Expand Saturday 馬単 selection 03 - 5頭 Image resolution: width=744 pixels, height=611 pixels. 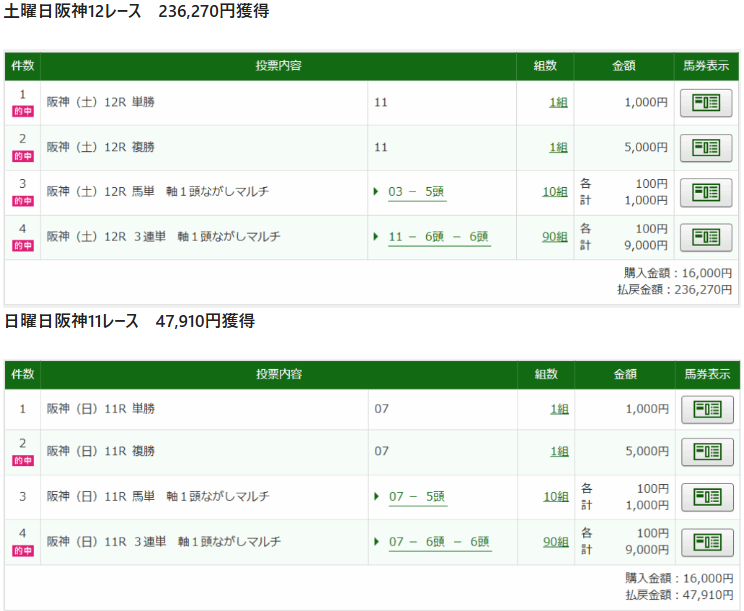click(x=416, y=192)
